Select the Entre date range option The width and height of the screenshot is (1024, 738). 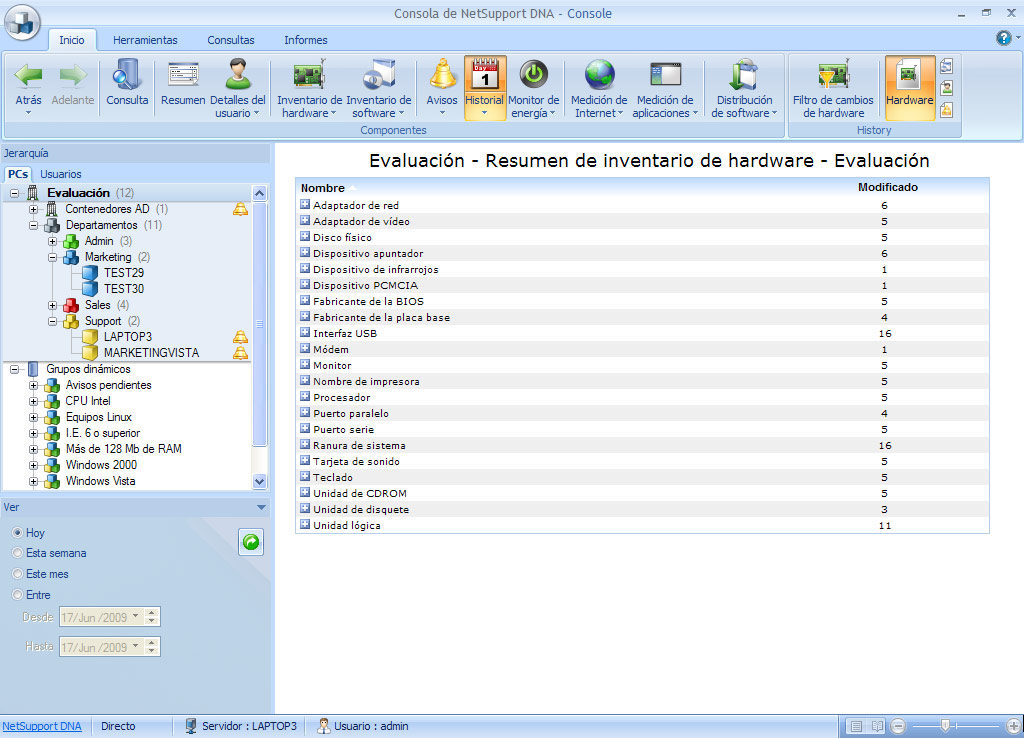18,595
